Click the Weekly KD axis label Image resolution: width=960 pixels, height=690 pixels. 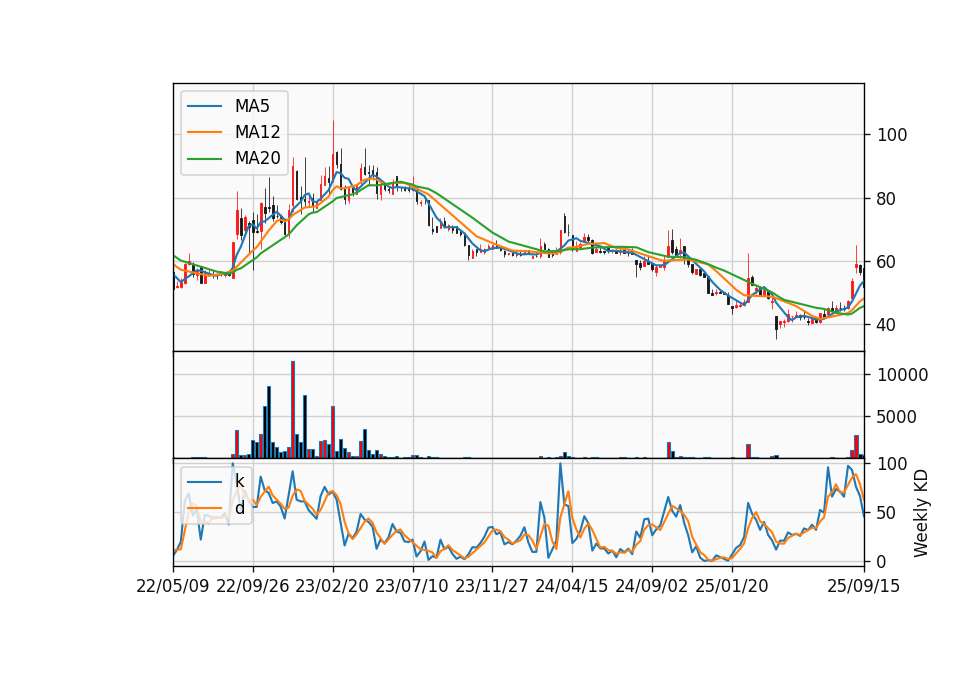click(x=921, y=514)
